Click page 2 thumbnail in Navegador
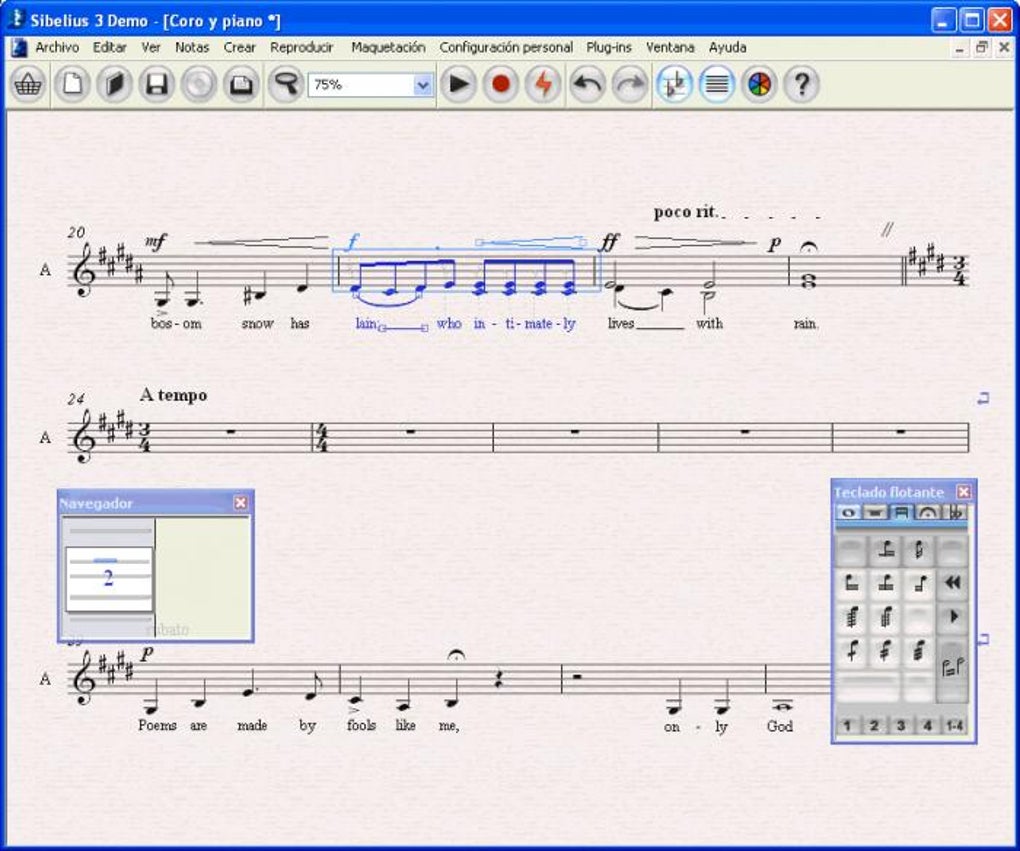 (109, 578)
